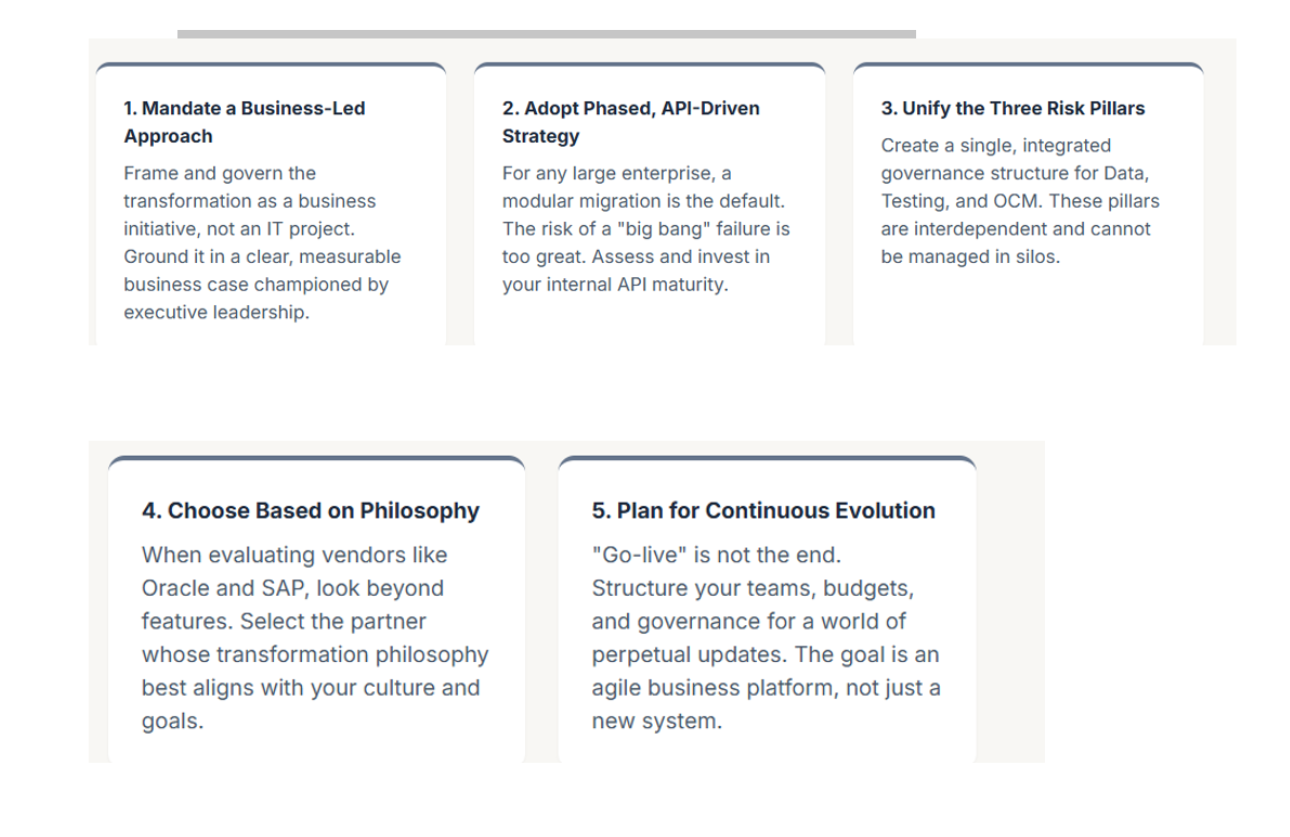Click the 'Plan for Continuous Evolution' heading
Image resolution: width=1290 pixels, height=837 pixels.
(764, 511)
